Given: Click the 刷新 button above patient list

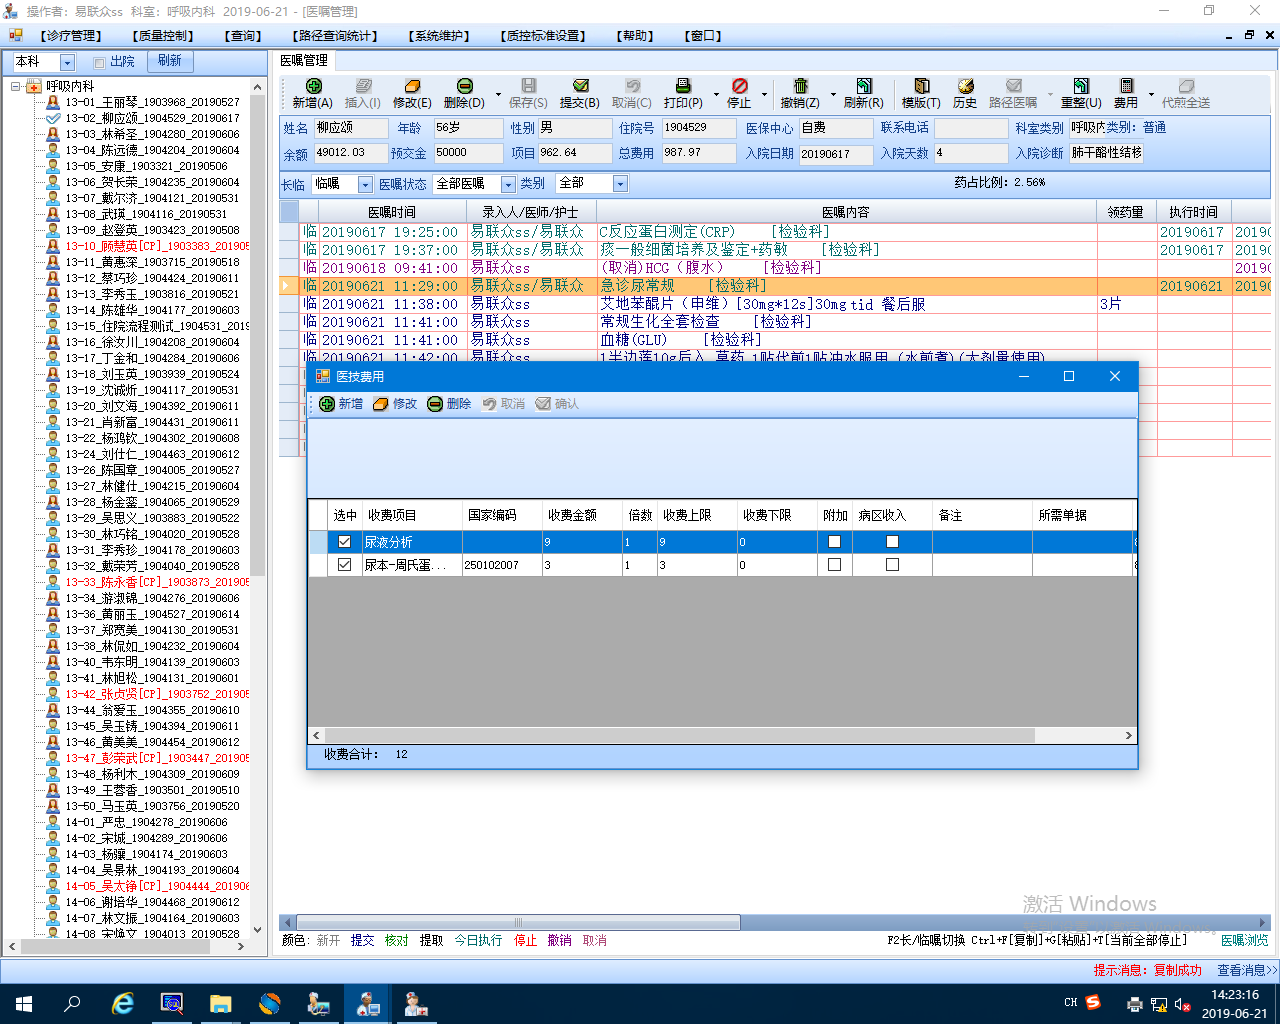Looking at the screenshot, I should 170,61.
